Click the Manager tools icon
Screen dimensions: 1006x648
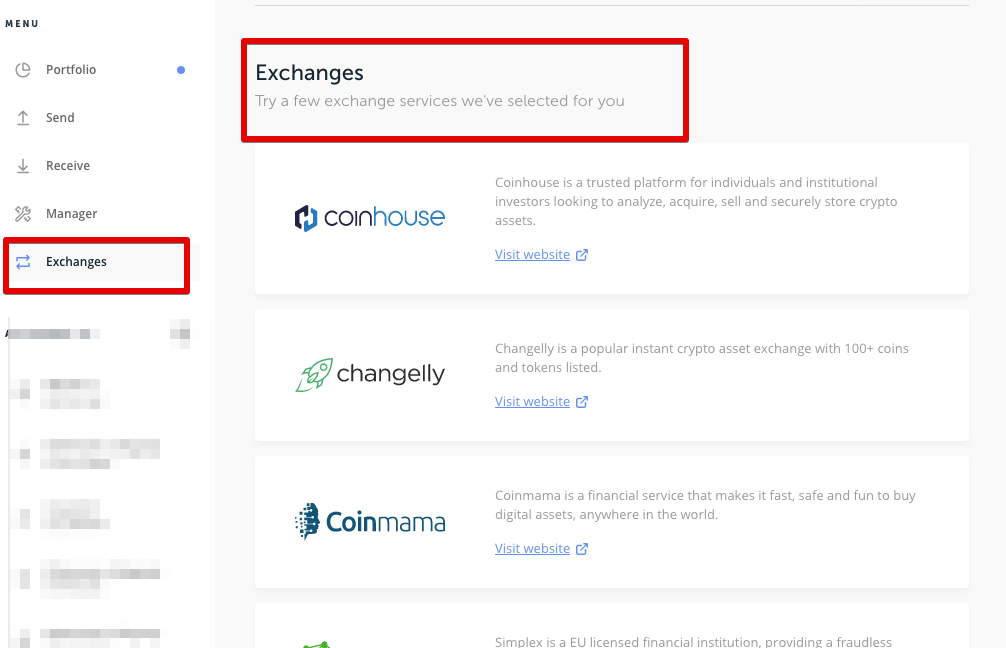pos(24,214)
